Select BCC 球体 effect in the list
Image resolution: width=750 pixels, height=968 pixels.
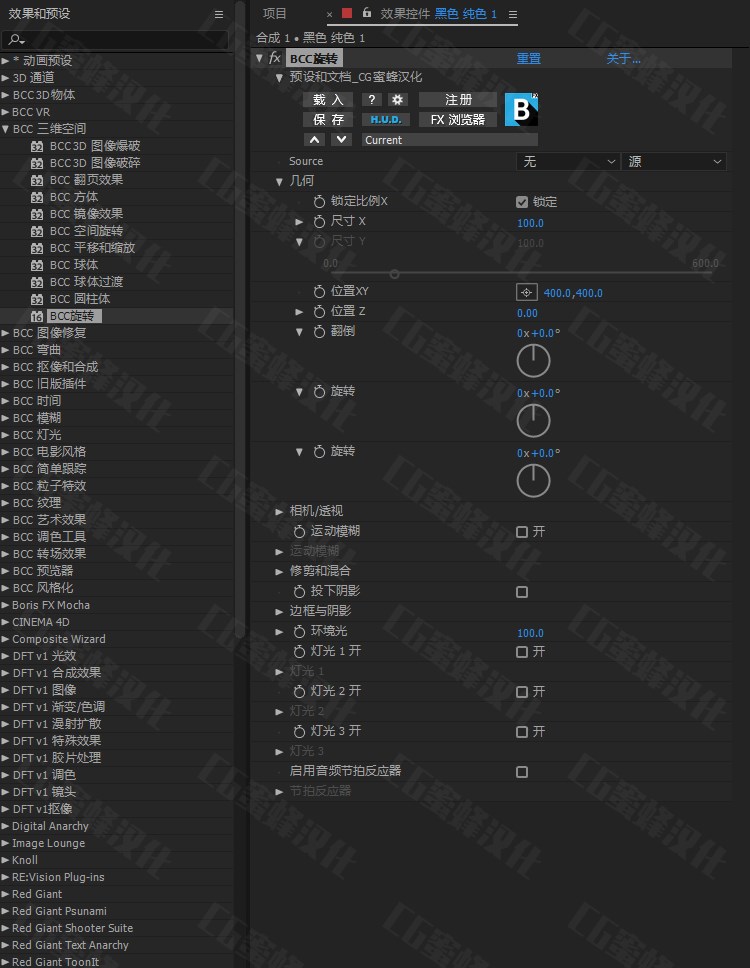(x=73, y=265)
